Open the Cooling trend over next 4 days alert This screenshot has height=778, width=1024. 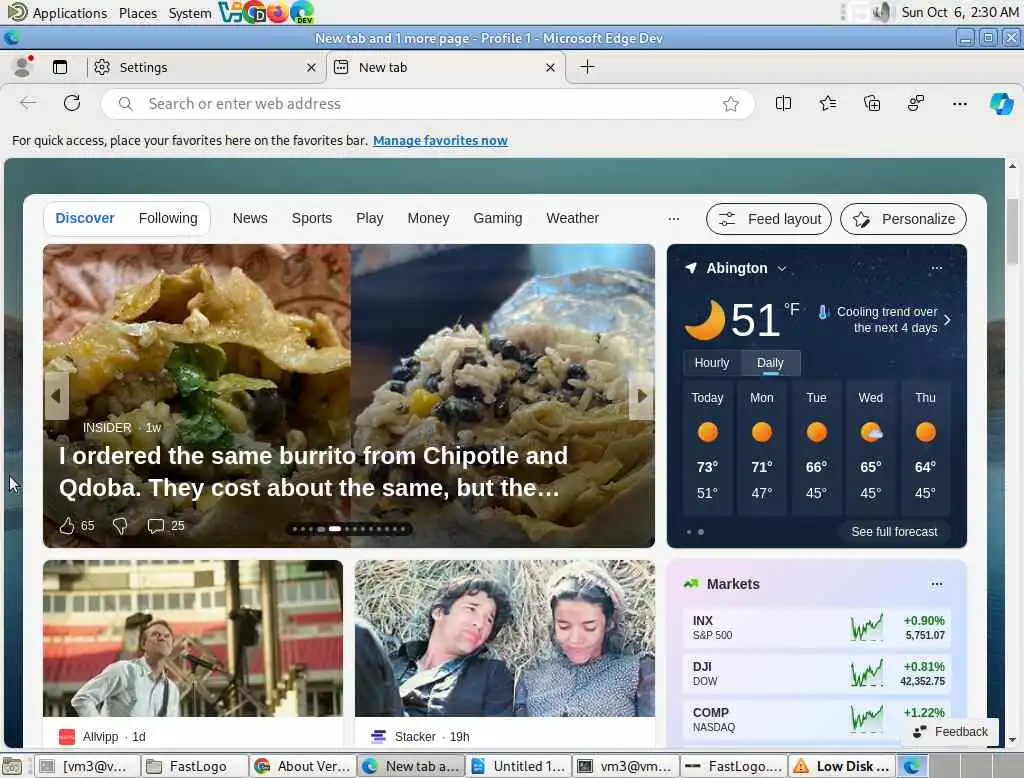pos(886,320)
